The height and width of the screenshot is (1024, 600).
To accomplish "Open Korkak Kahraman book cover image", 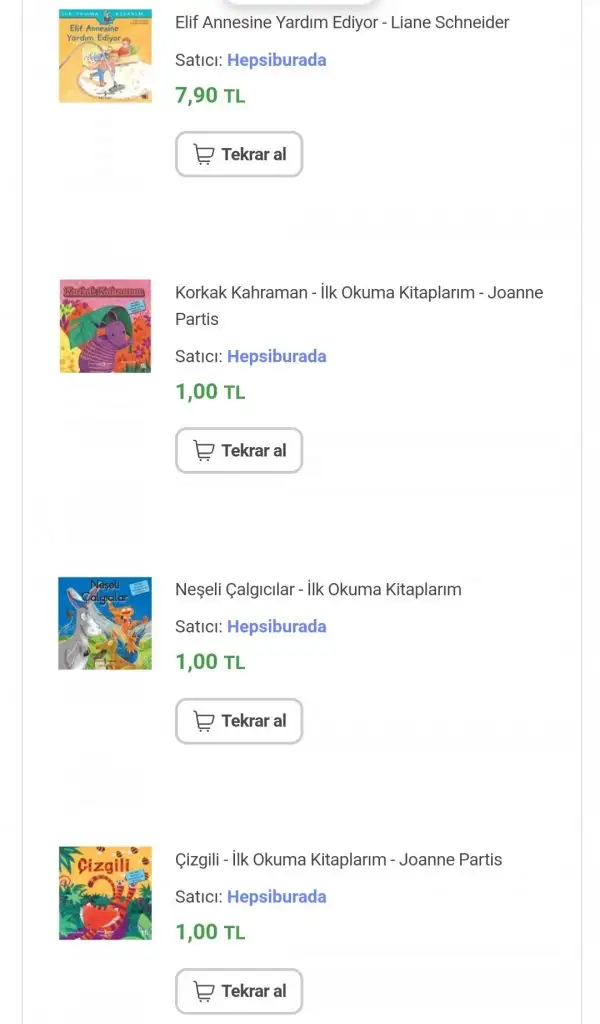I will pos(105,326).
